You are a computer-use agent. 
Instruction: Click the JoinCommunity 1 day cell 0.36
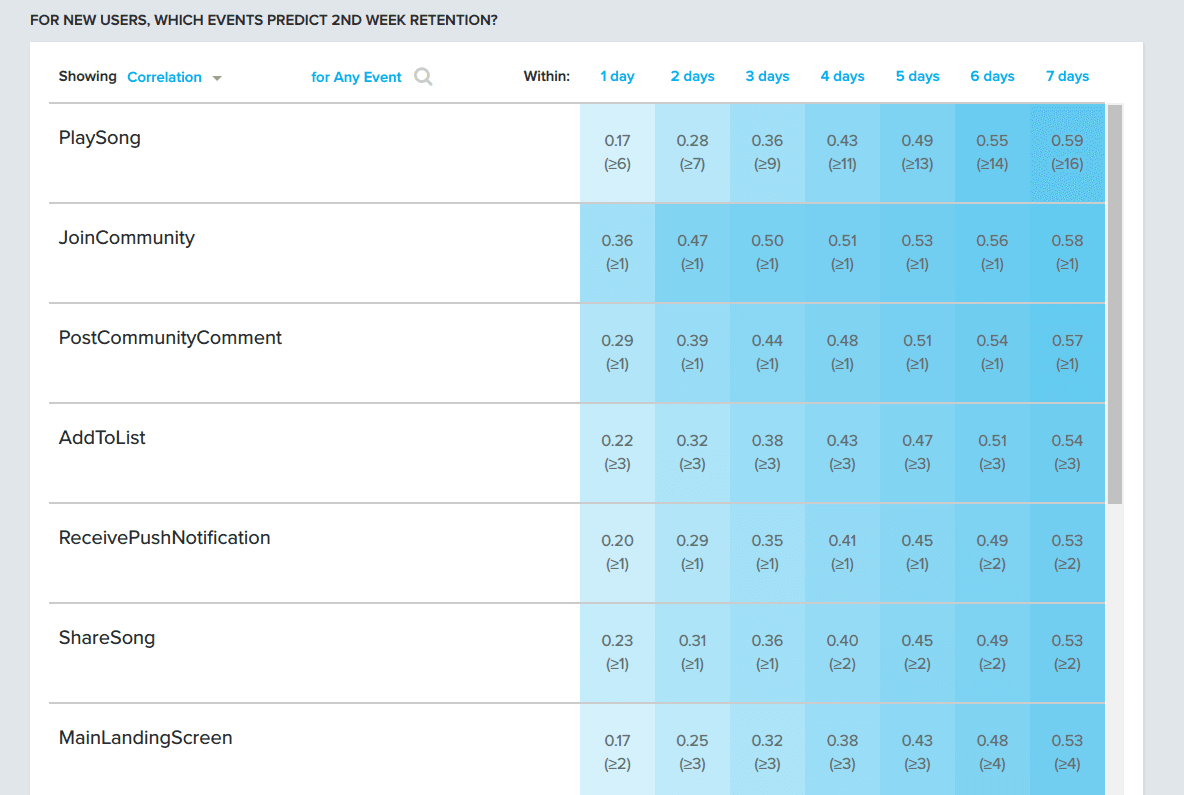pyautogui.click(x=617, y=252)
